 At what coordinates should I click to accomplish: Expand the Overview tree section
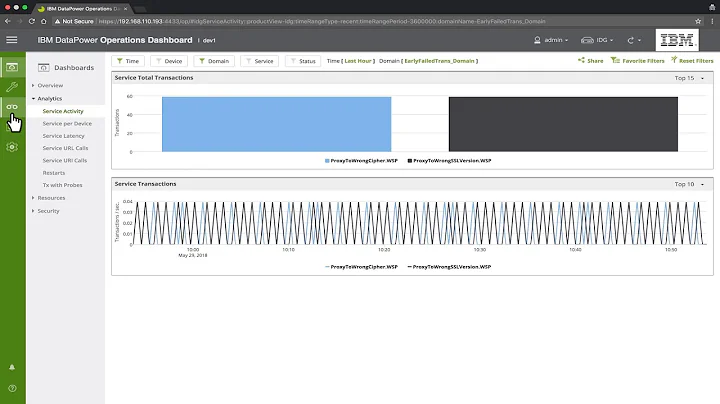pyautogui.click(x=33, y=85)
